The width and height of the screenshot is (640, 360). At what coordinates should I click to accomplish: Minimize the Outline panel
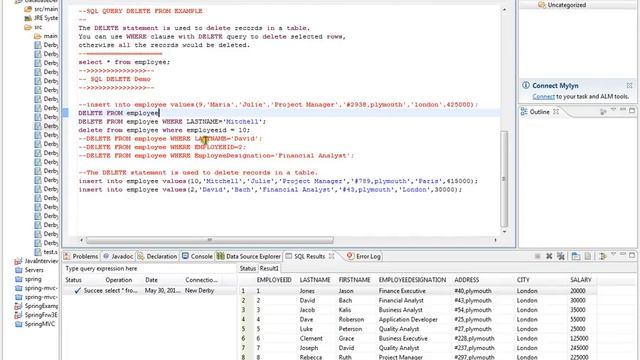click(622, 109)
